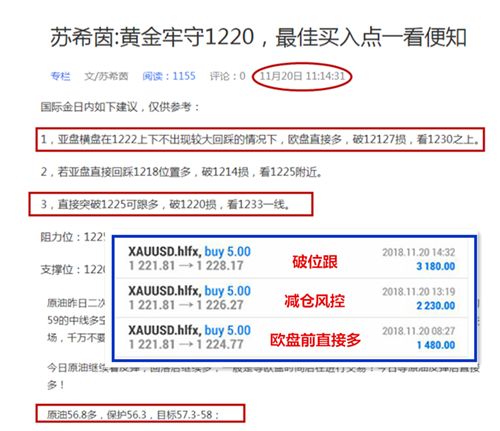Click the red label 破位跟
Image resolution: width=500 pixels, height=431 pixels.
pyautogui.click(x=315, y=262)
